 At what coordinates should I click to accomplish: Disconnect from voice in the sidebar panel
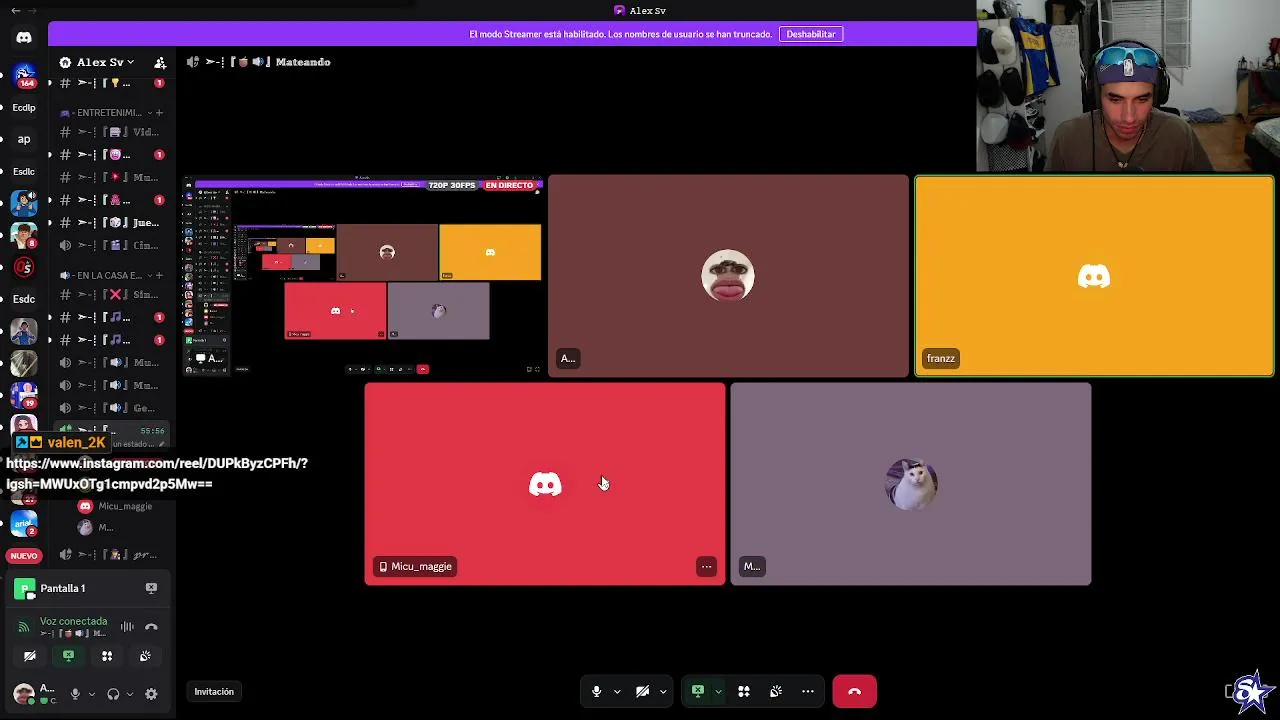(x=151, y=627)
